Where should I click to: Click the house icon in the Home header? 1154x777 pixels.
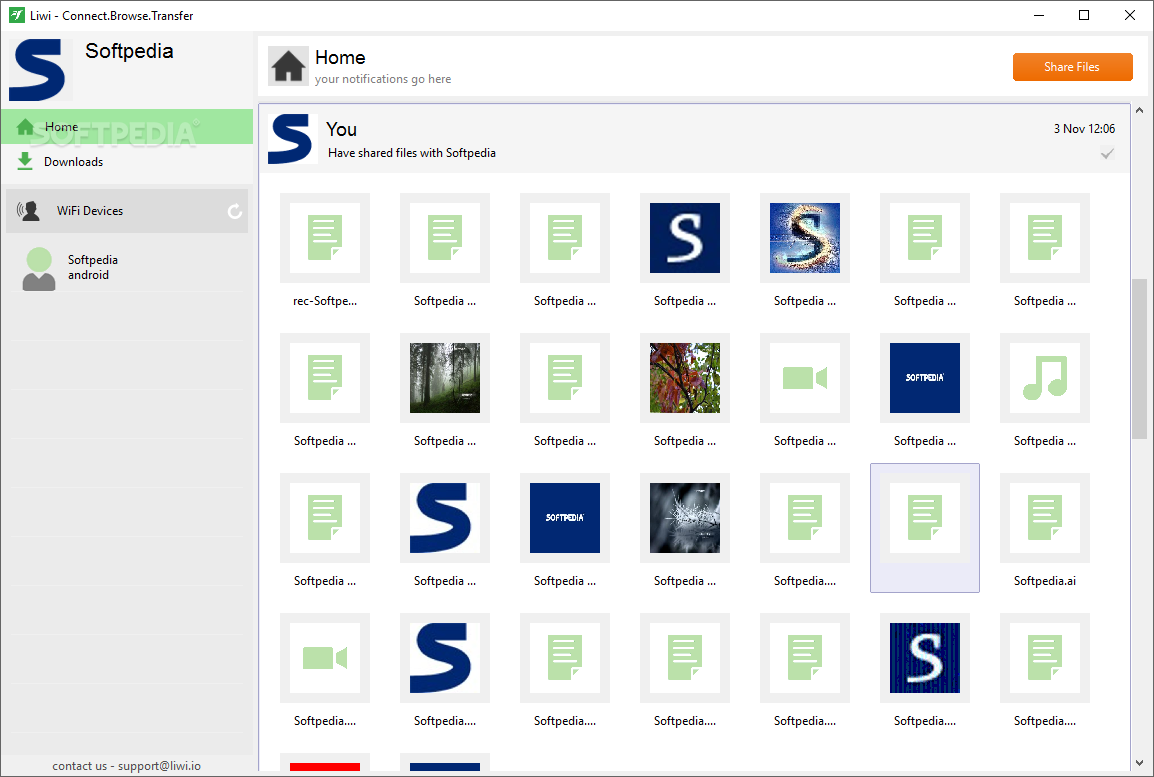288,66
